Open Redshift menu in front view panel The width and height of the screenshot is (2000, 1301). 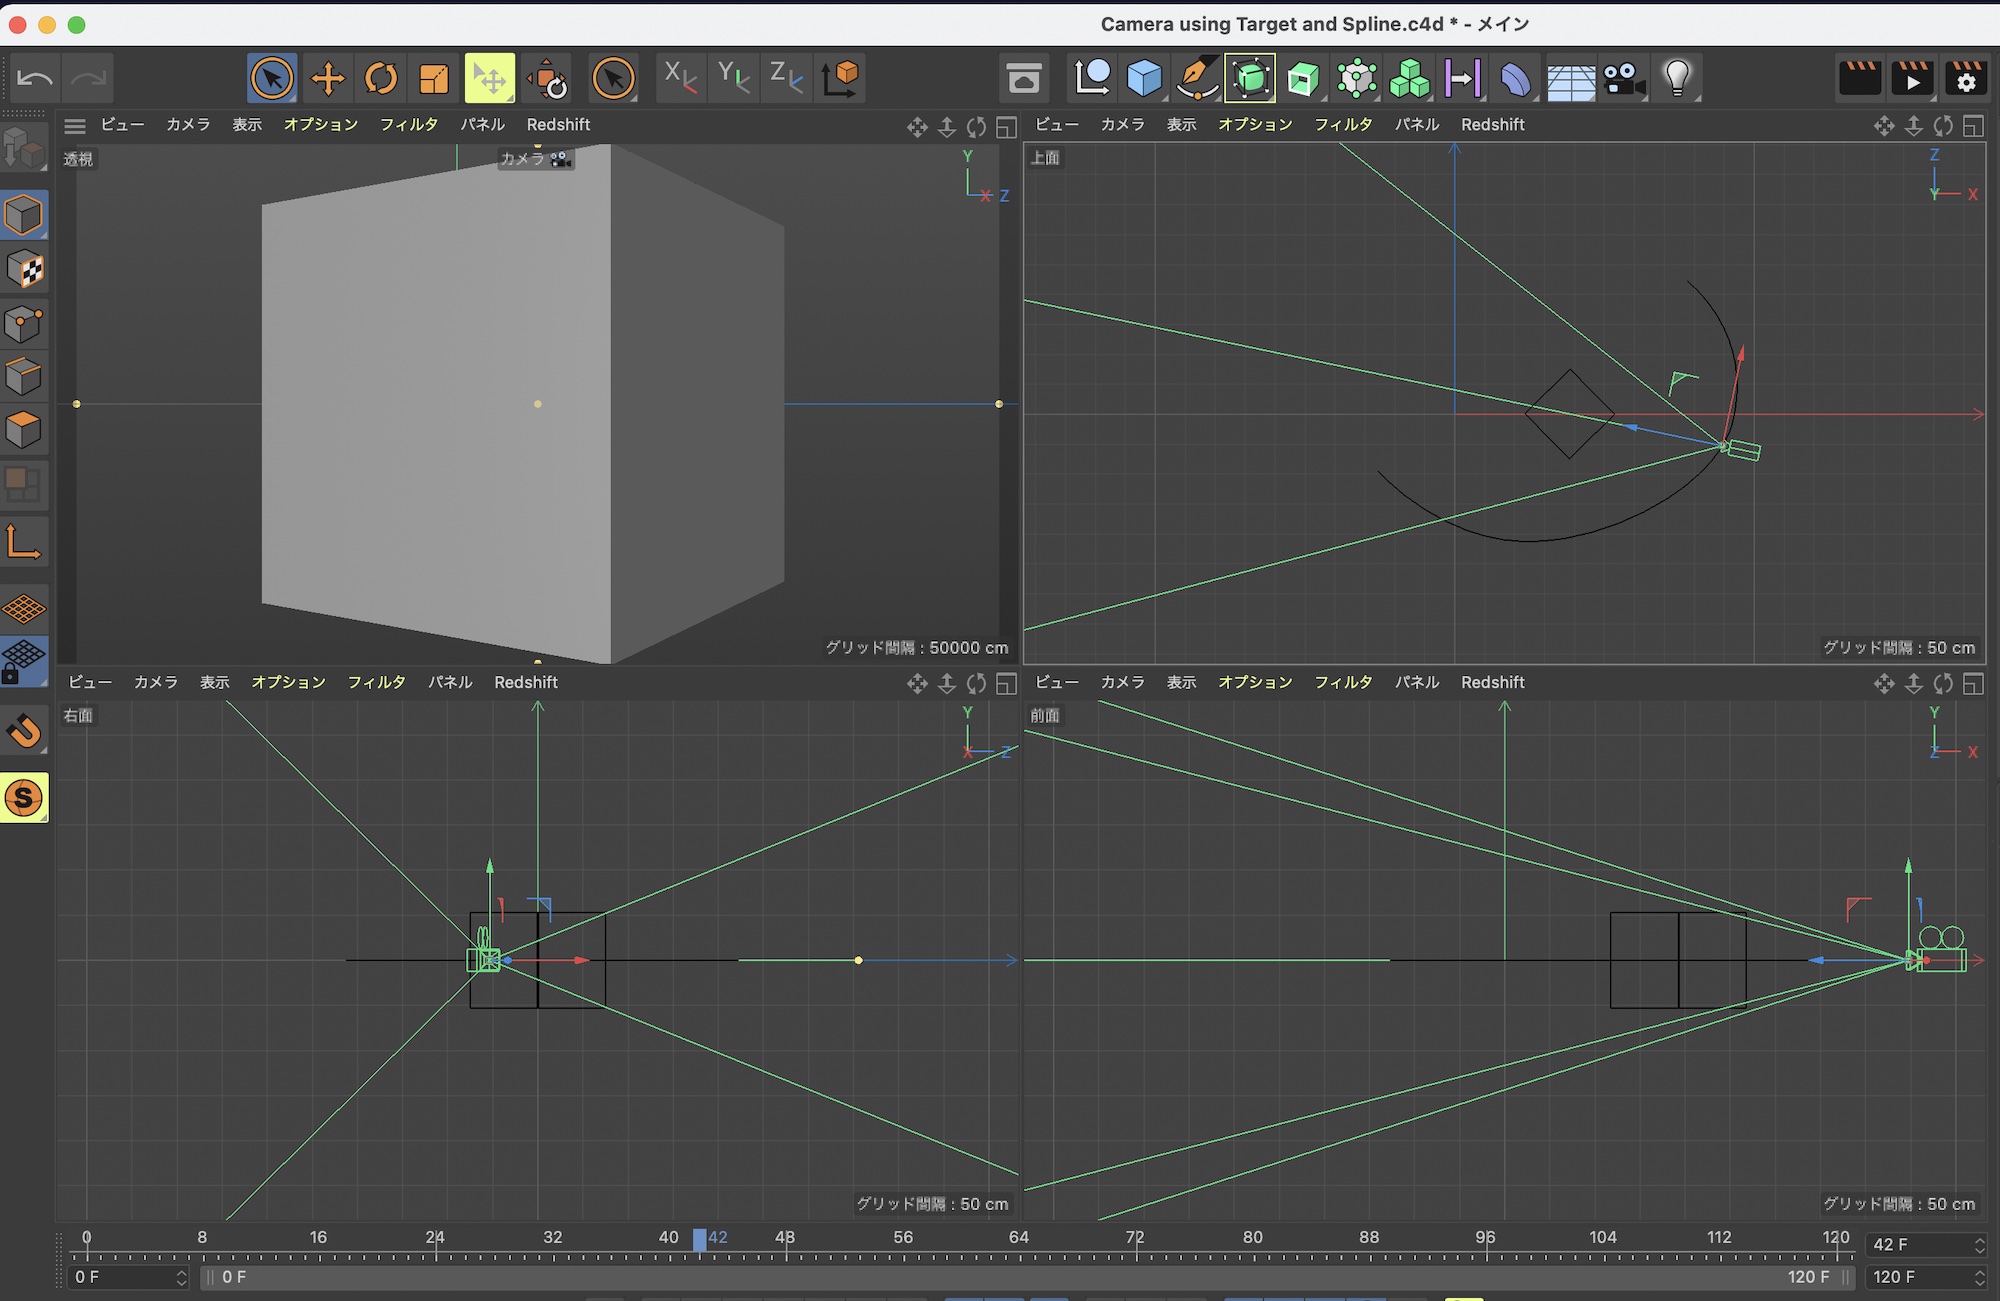click(1492, 682)
